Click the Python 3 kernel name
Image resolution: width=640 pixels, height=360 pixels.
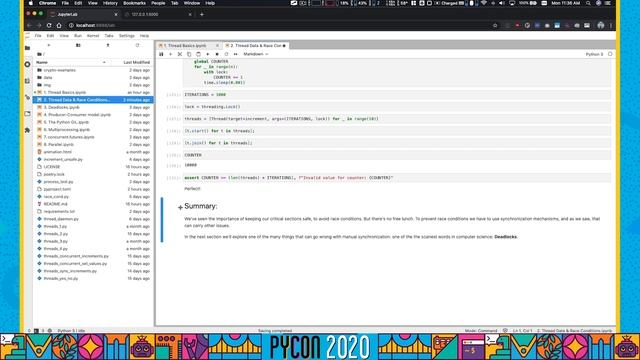[x=594, y=54]
